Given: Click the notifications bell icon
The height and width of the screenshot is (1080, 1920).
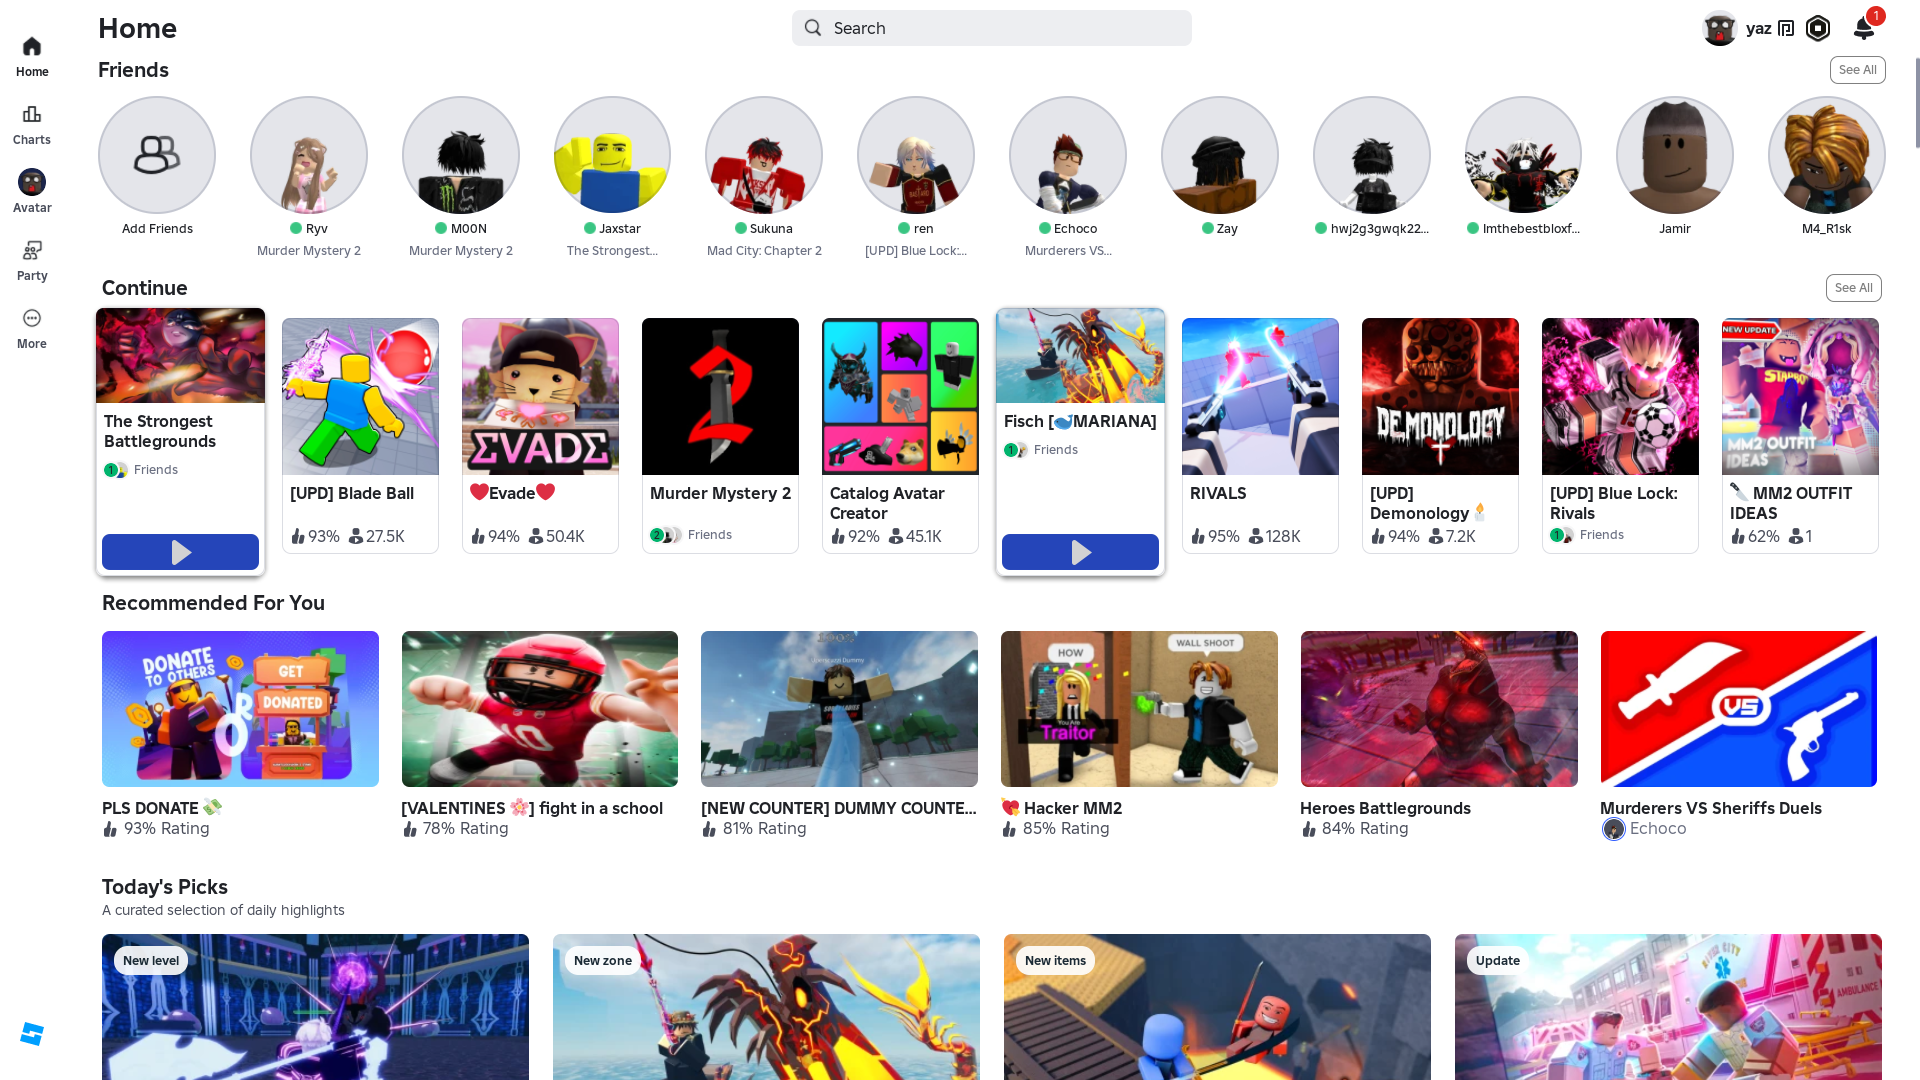Looking at the screenshot, I should pyautogui.click(x=1863, y=28).
